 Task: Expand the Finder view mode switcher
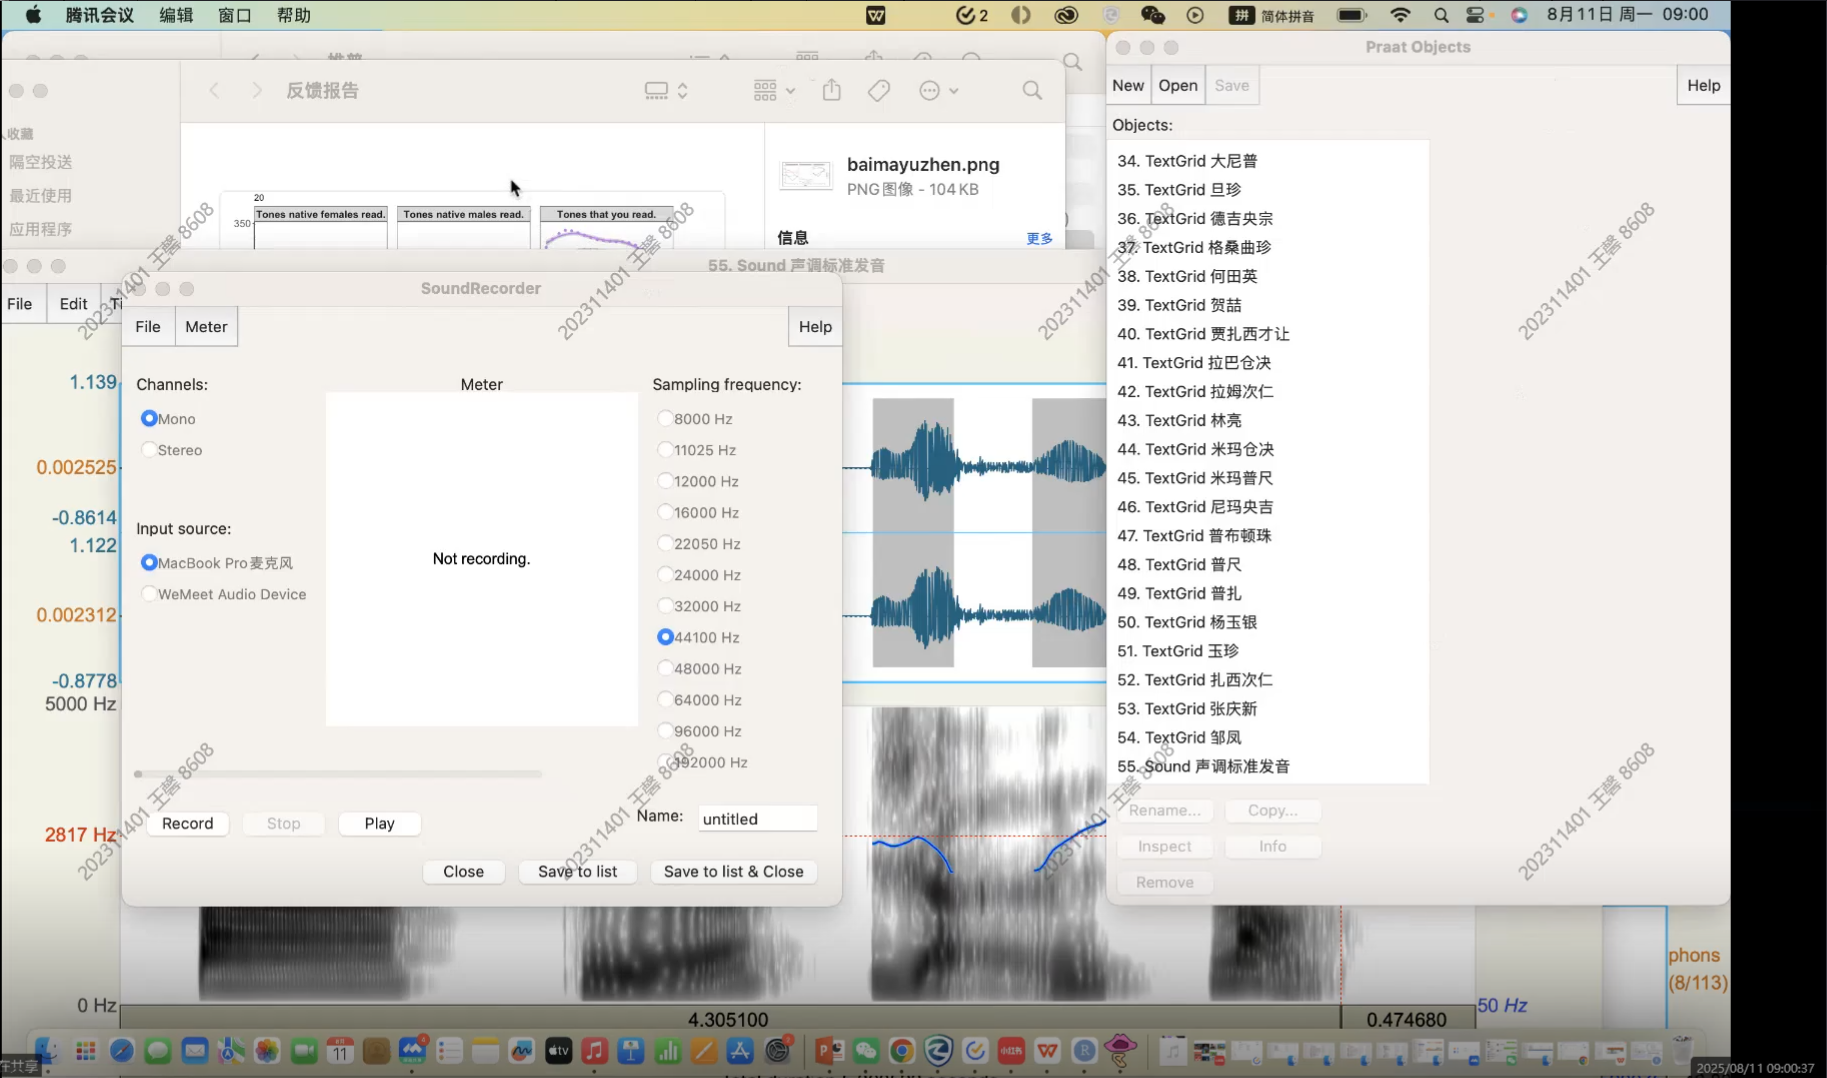[666, 91]
